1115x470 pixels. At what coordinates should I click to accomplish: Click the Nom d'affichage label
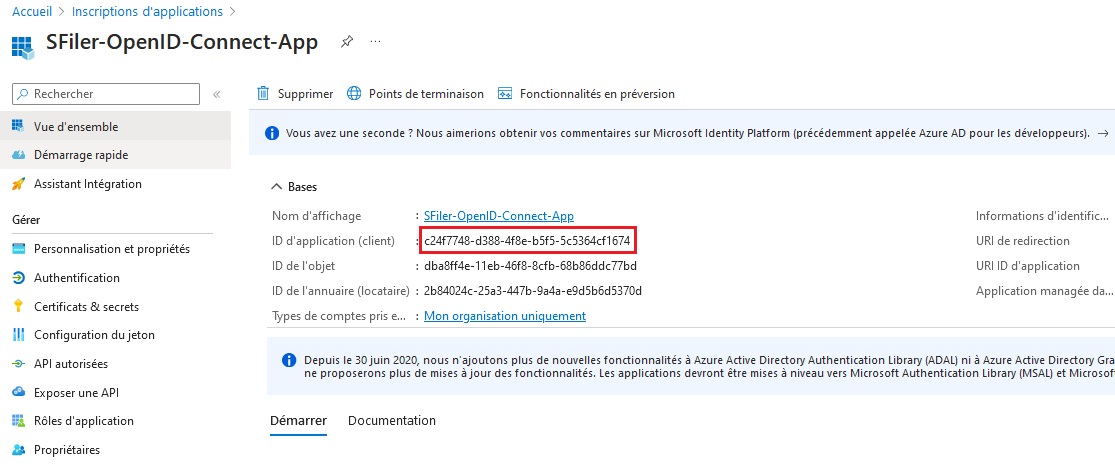coord(316,215)
